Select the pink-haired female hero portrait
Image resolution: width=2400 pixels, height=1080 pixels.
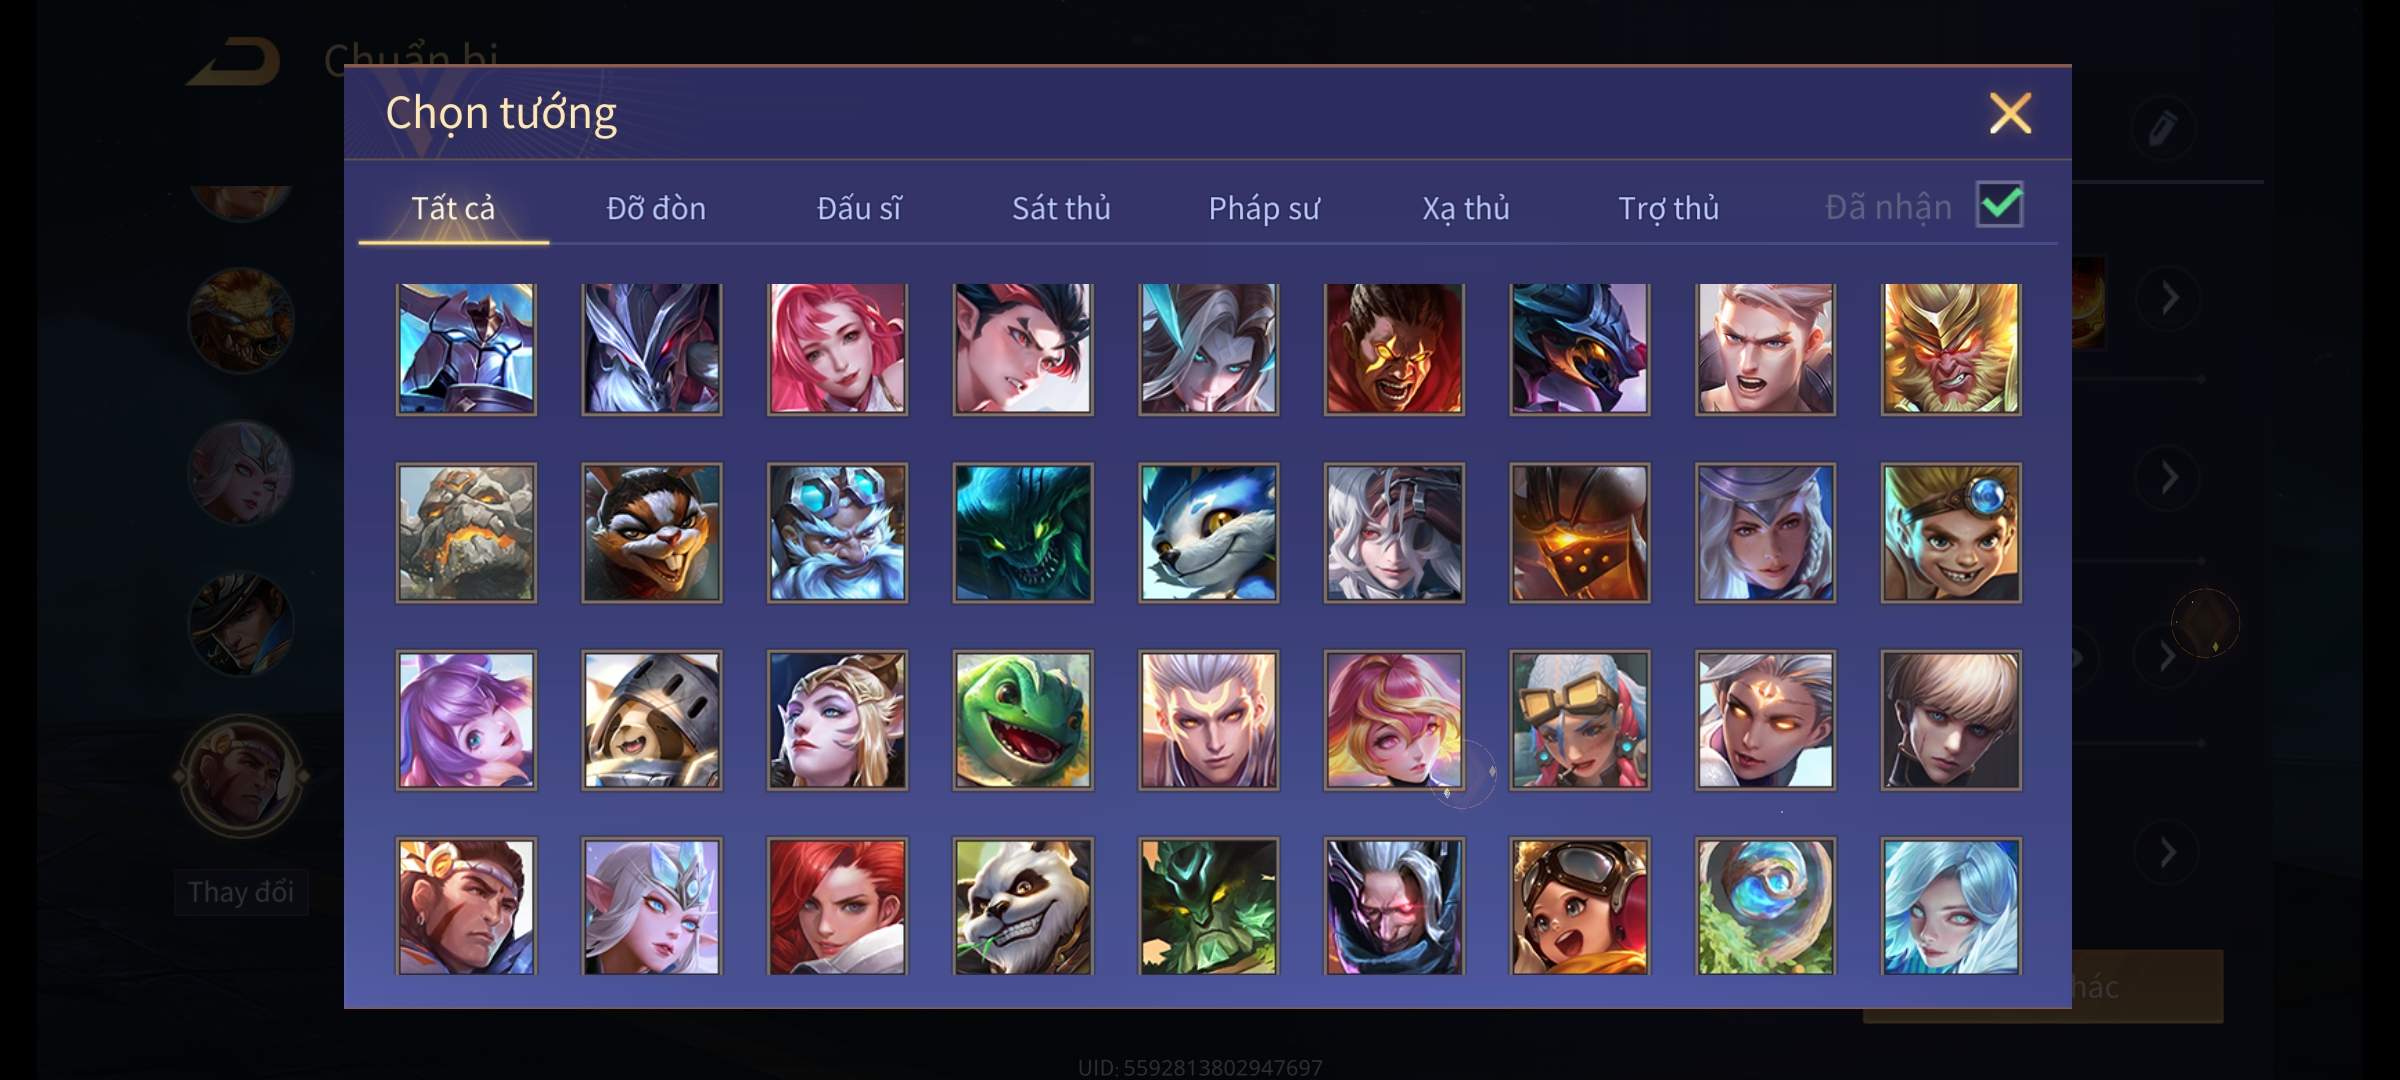point(837,348)
